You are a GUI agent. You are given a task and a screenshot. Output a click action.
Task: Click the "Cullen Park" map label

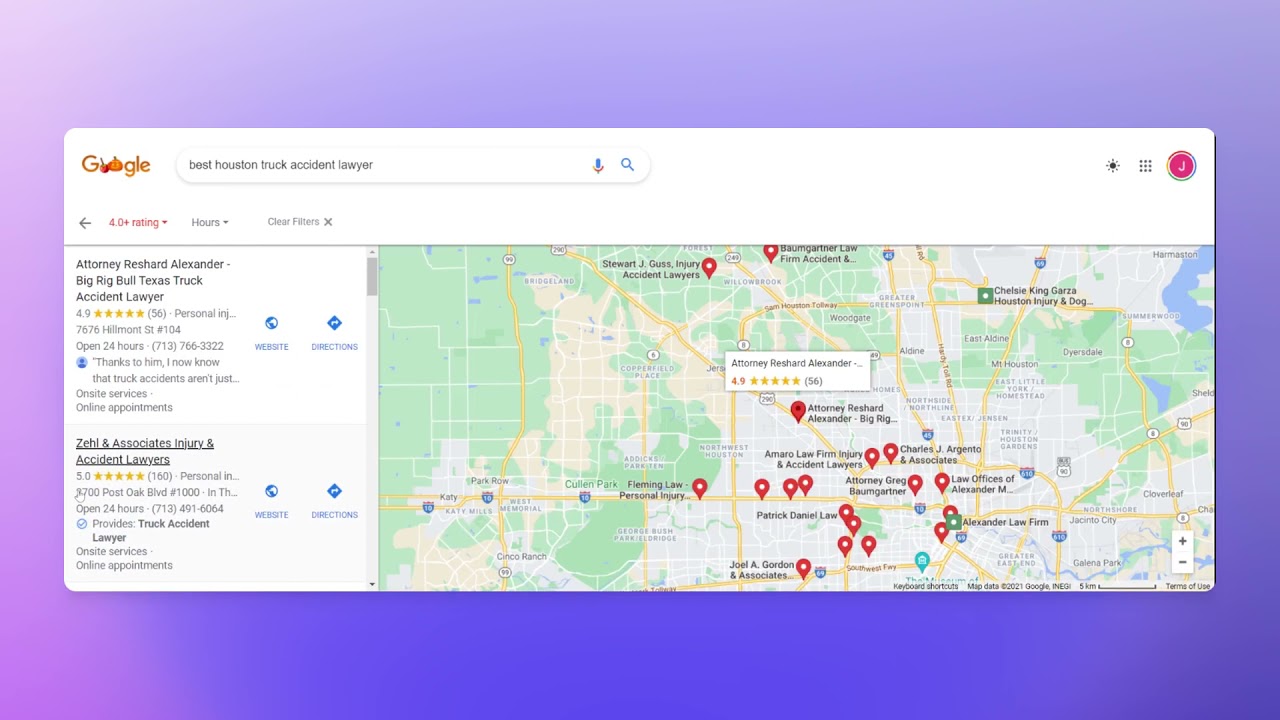[x=591, y=484]
